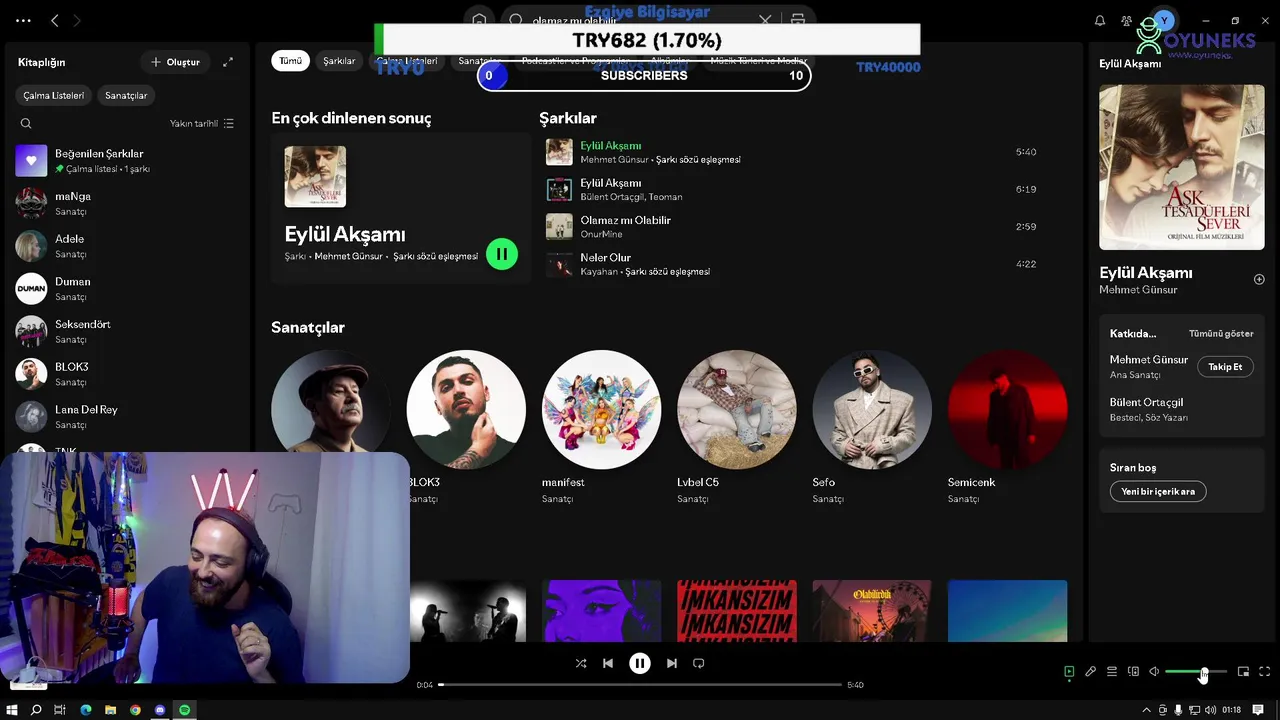Viewport: 1280px width, 720px height.
Task: Open Discord from the taskbar
Action: point(160,710)
